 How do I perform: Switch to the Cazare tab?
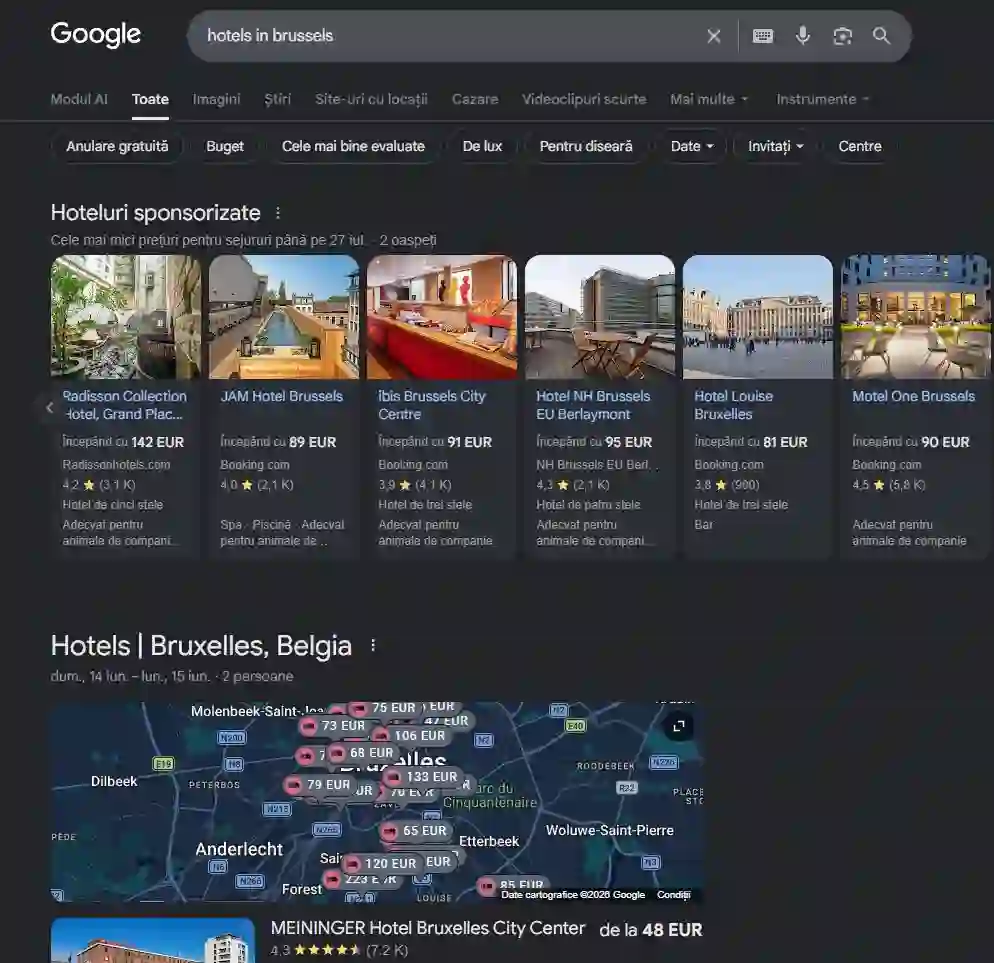pyautogui.click(x=475, y=100)
